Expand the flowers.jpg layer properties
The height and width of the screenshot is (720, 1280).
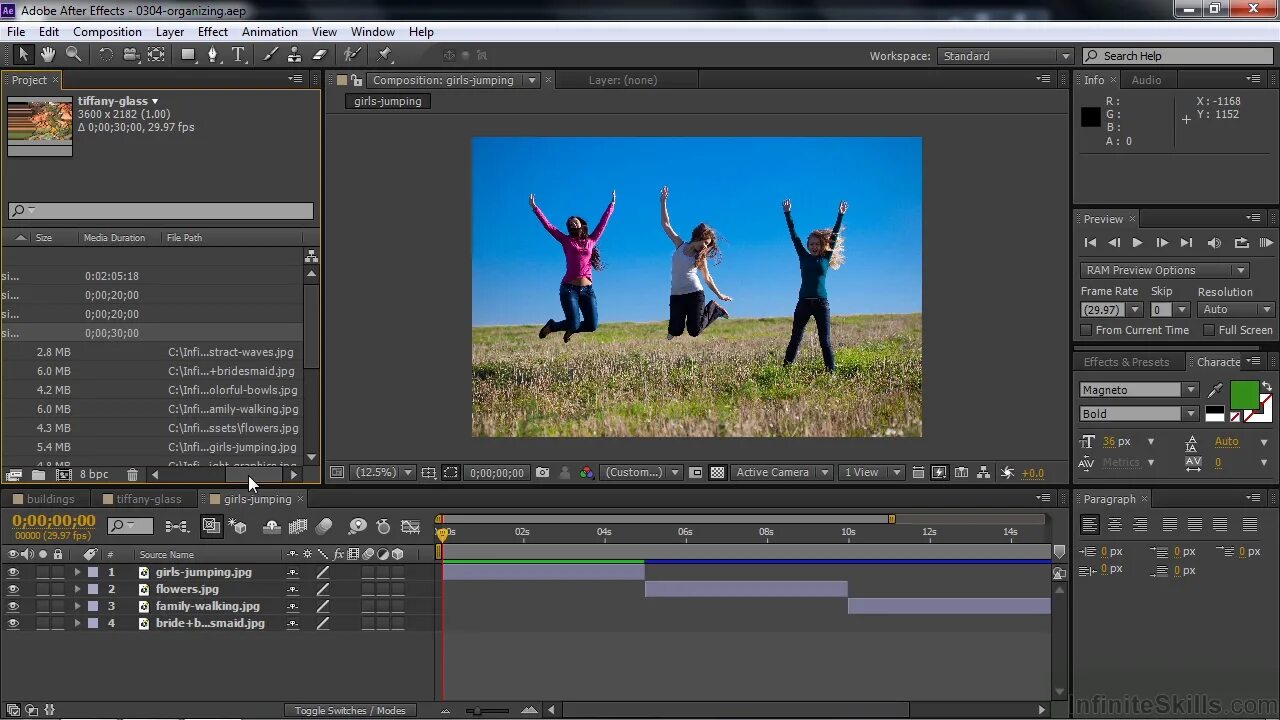[77, 590]
